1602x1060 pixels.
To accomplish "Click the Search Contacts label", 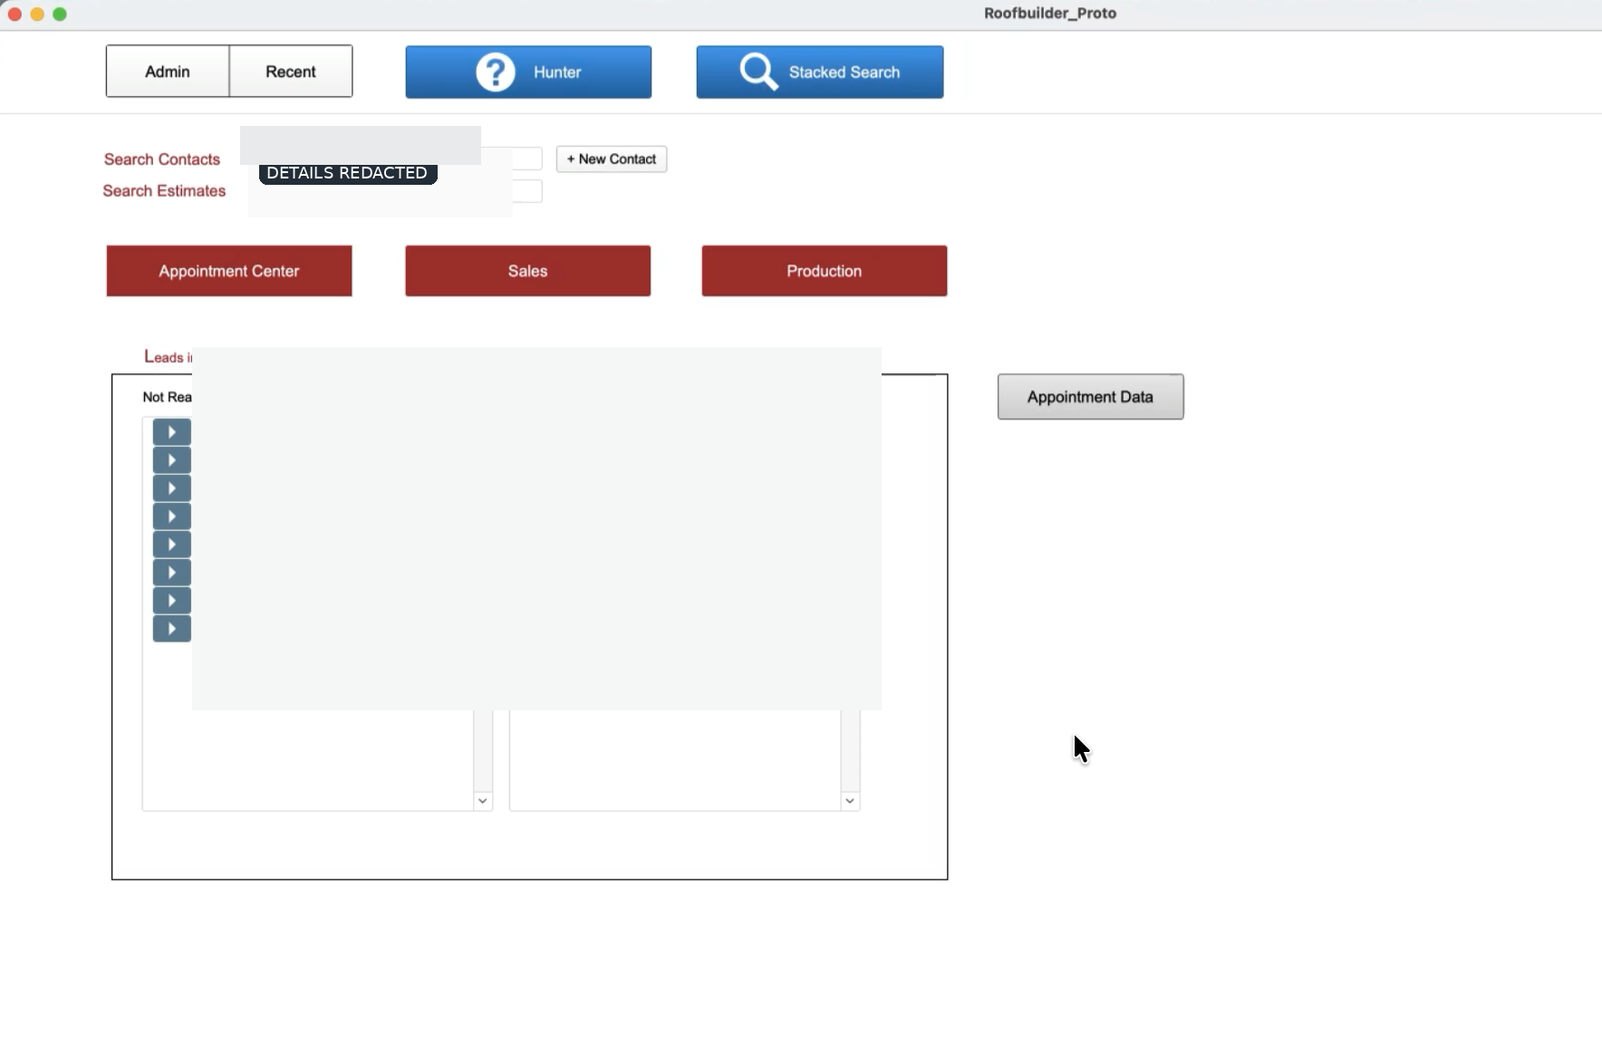I will 162,160.
